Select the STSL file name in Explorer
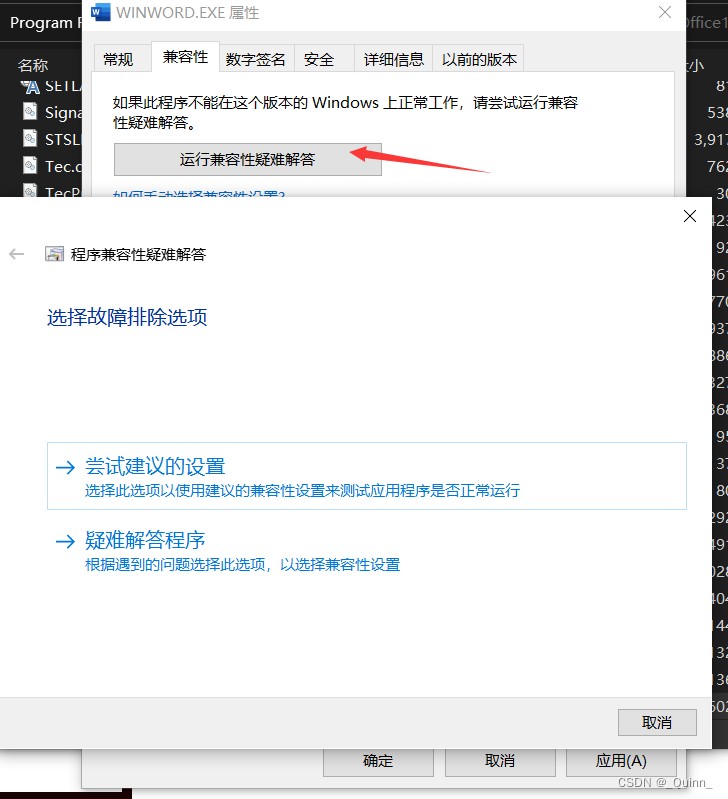This screenshot has height=799, width=728. click(x=63, y=139)
